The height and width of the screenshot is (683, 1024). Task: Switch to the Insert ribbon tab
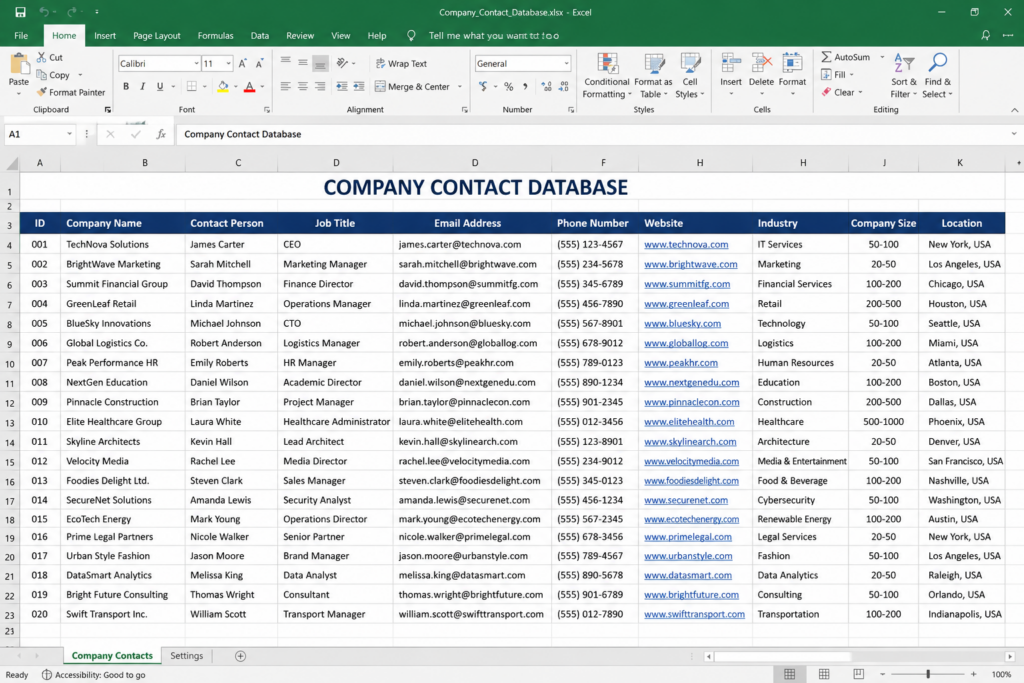point(104,35)
